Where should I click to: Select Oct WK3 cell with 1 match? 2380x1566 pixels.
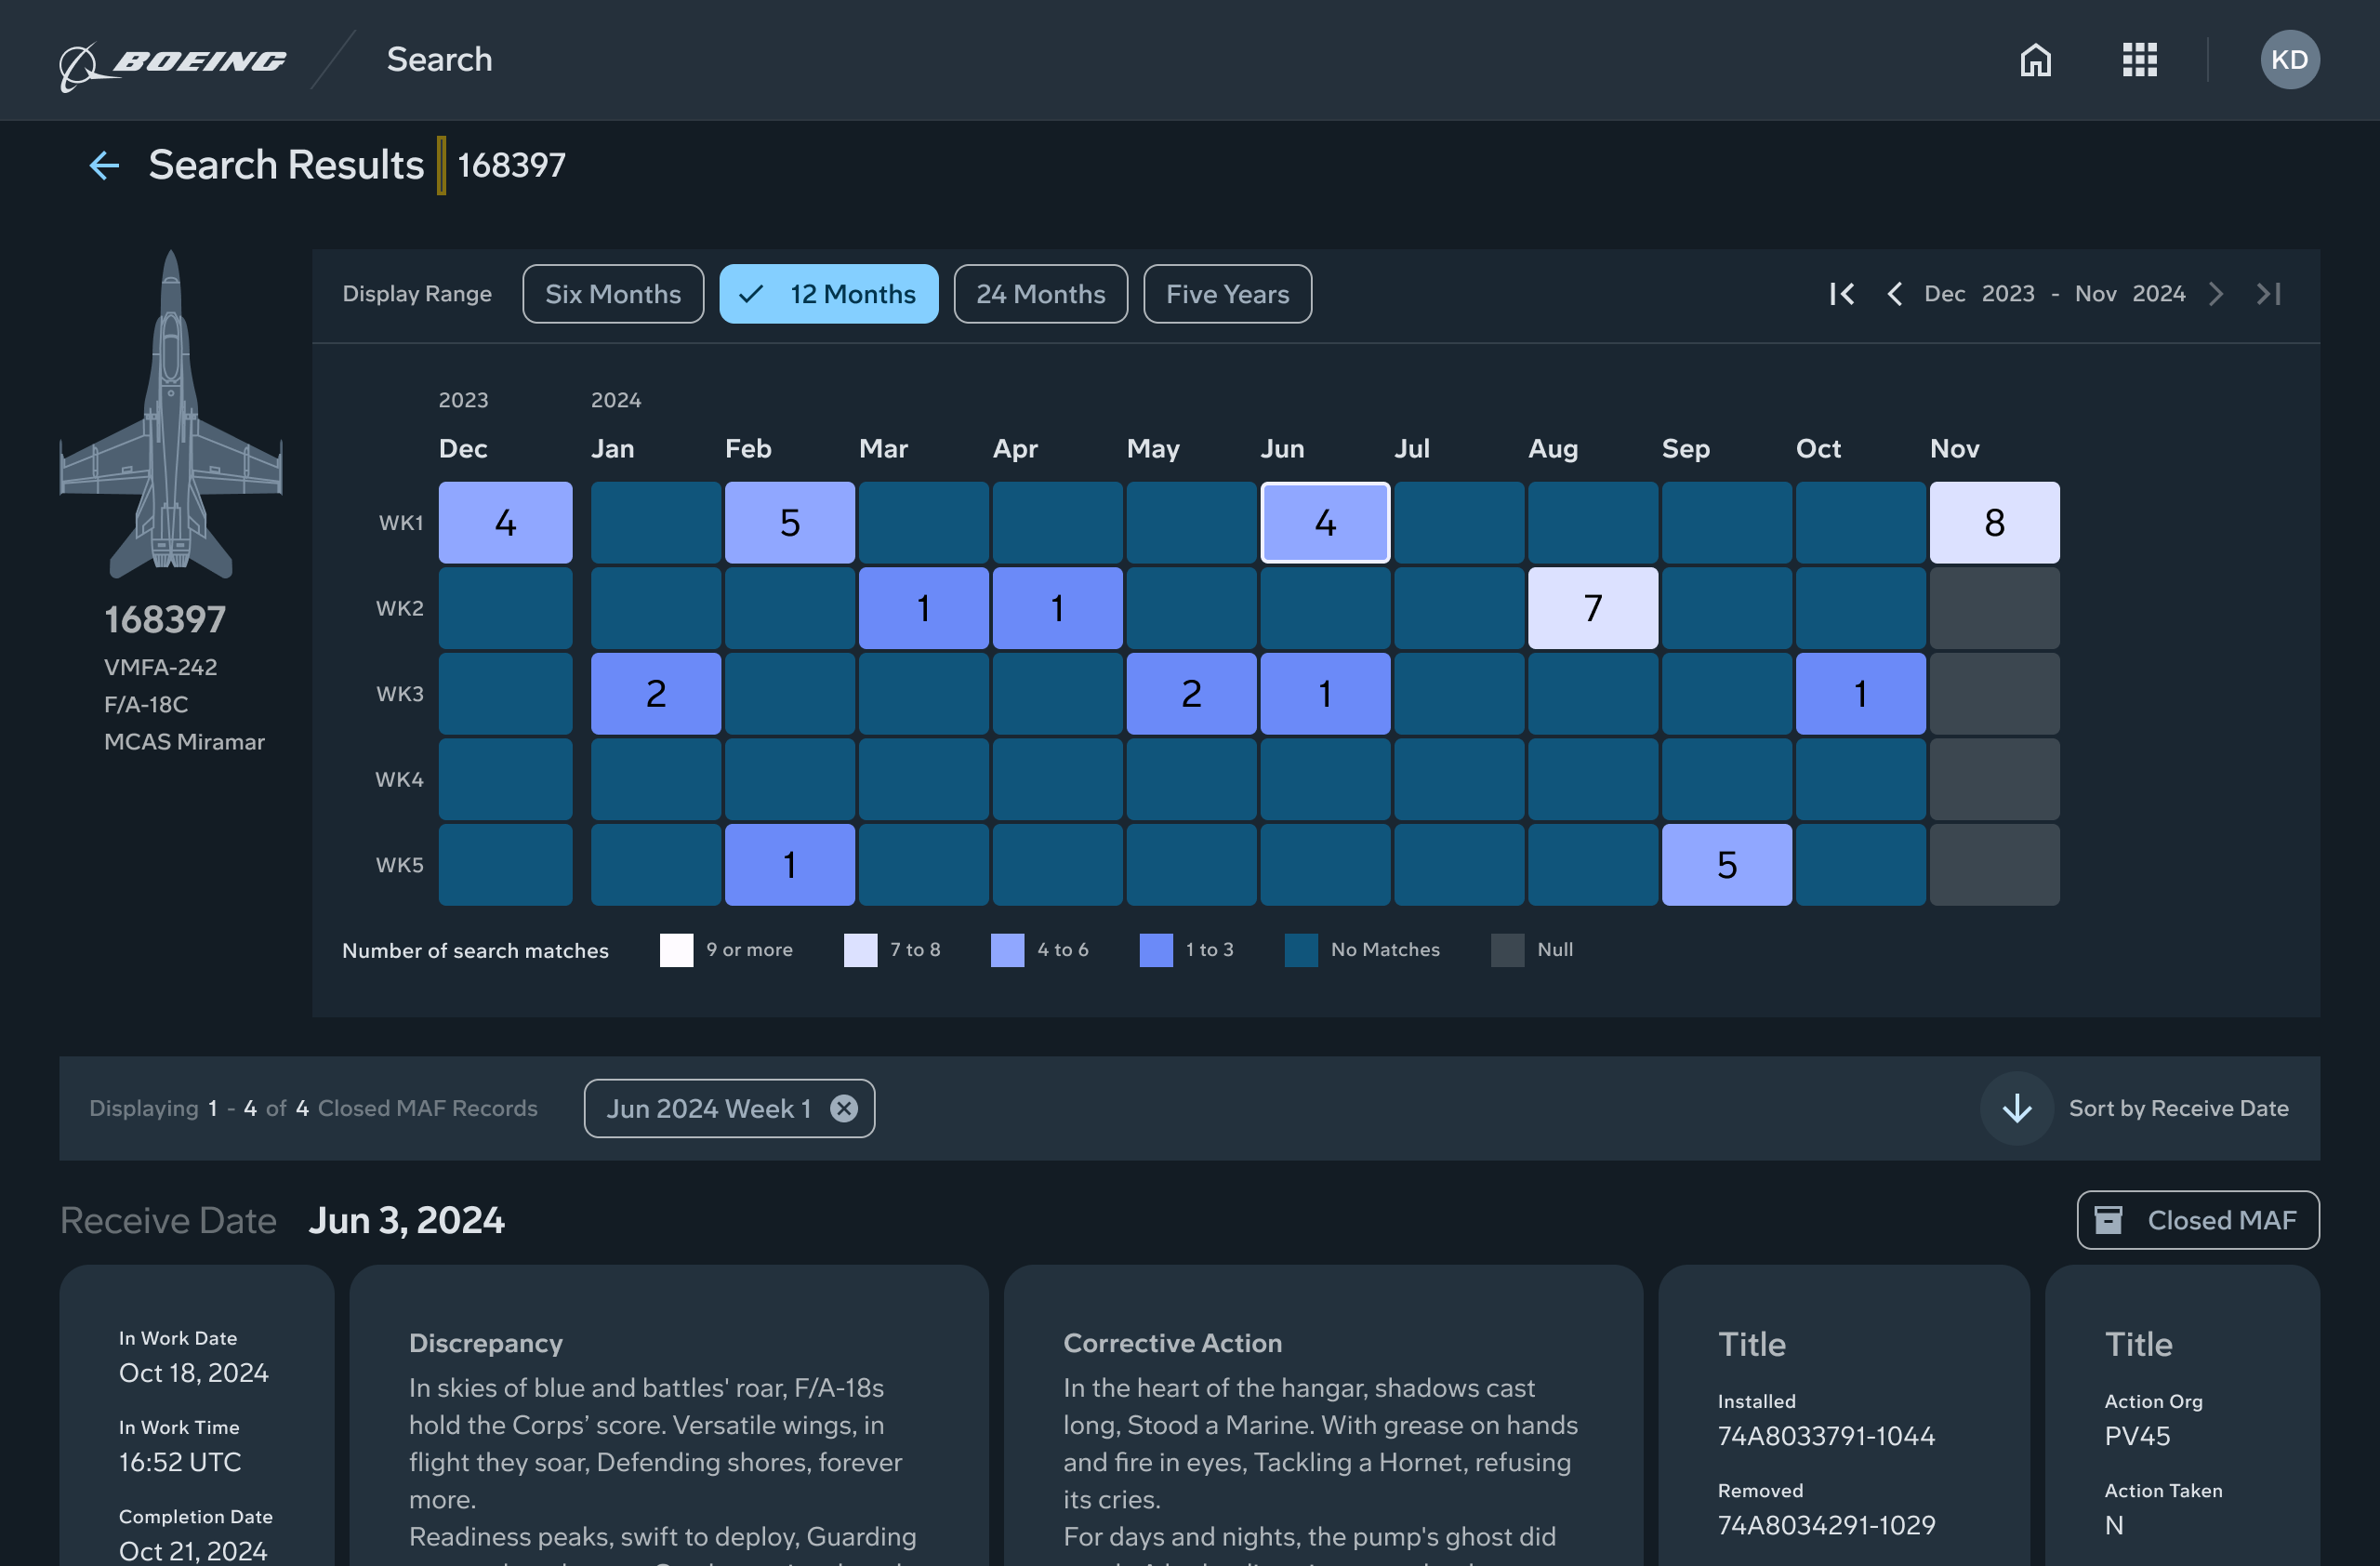tap(1861, 694)
